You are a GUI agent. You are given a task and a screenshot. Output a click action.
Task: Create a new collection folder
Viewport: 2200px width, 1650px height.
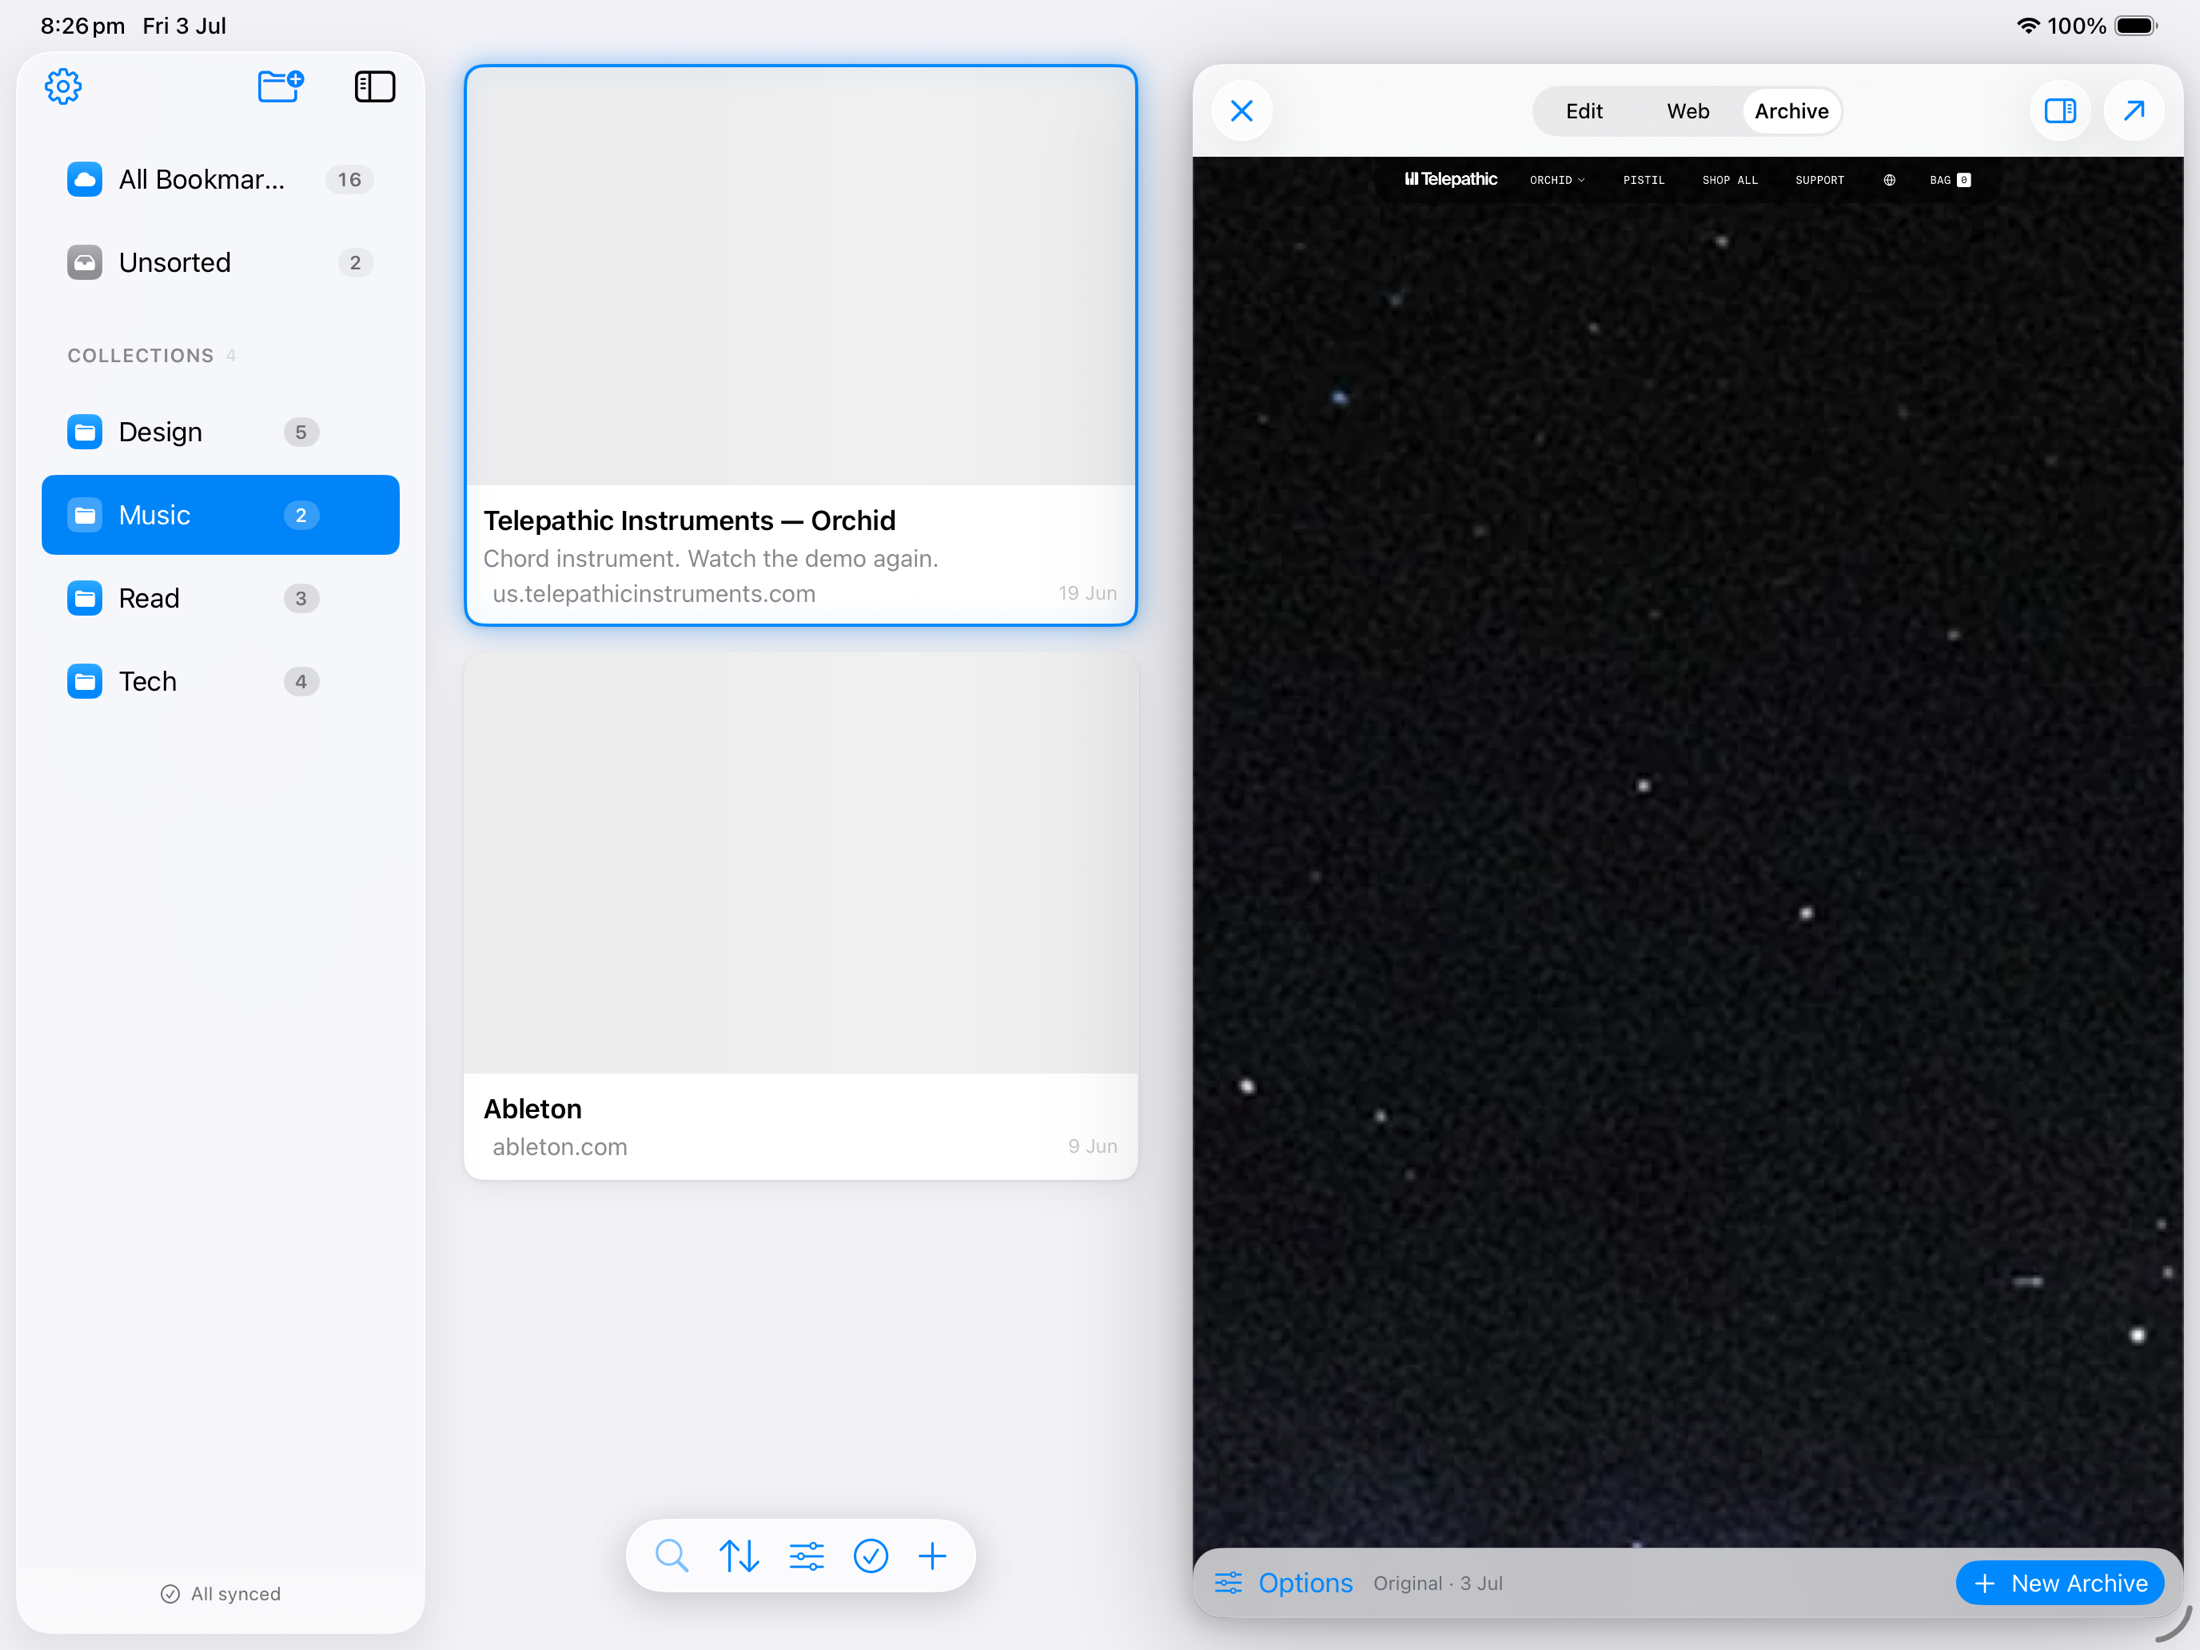click(280, 87)
